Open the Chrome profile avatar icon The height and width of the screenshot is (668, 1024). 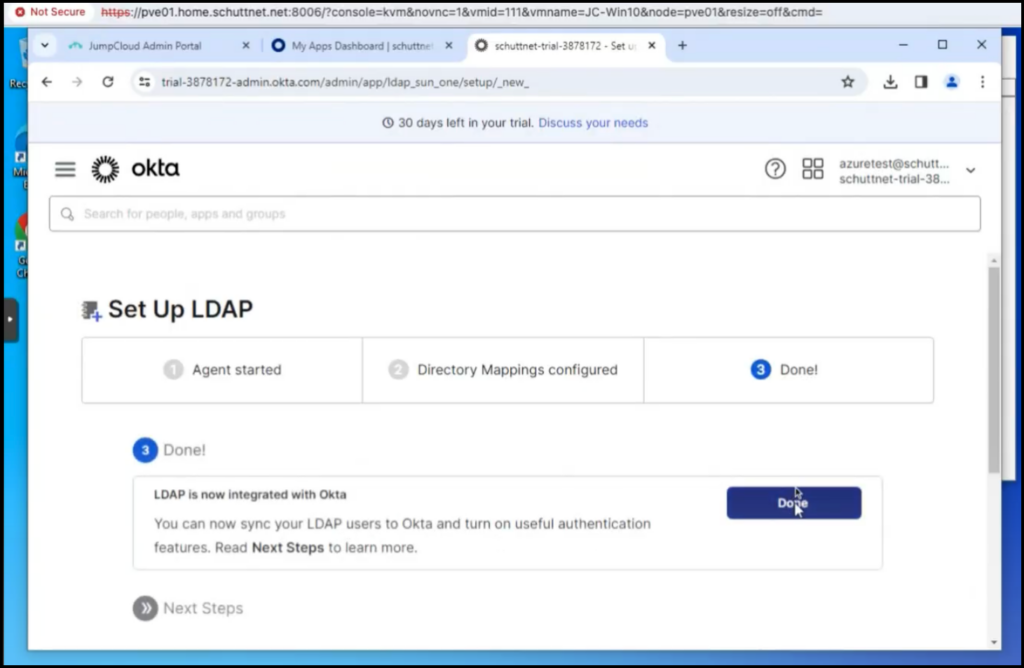(952, 82)
